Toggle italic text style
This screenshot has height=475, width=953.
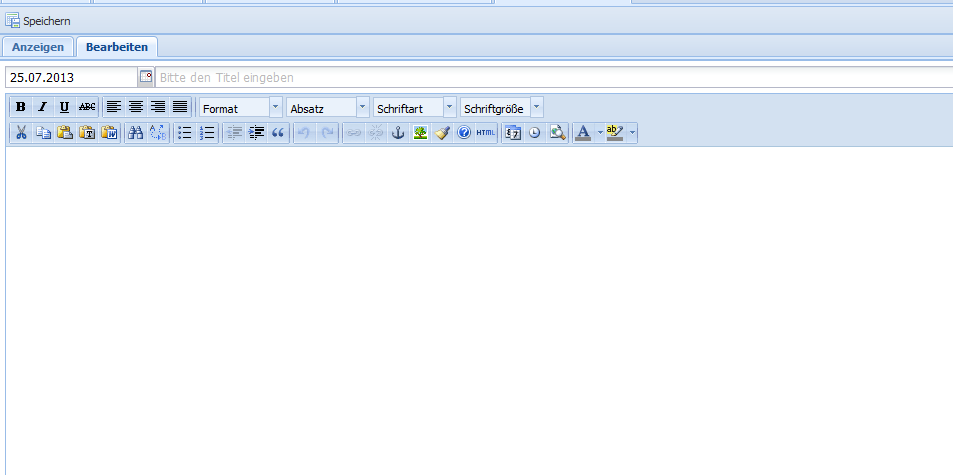tap(42, 107)
